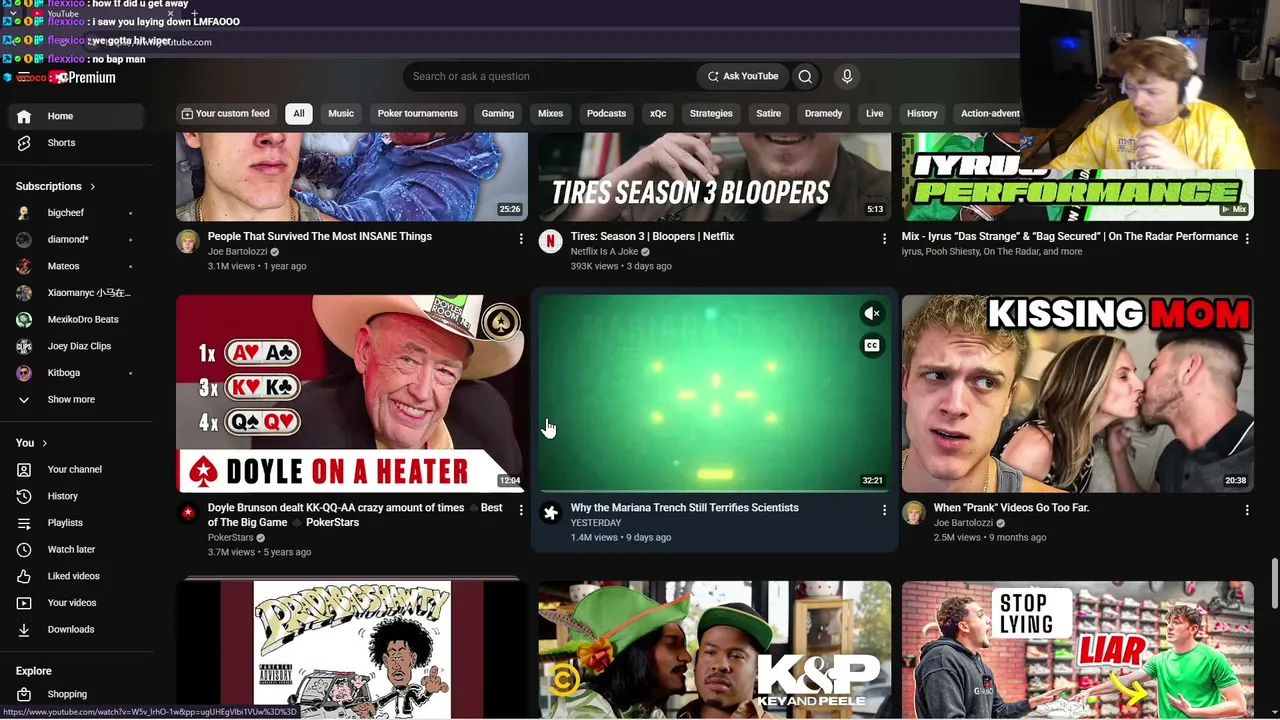
Task: Expand the You section header
Action: [32, 443]
